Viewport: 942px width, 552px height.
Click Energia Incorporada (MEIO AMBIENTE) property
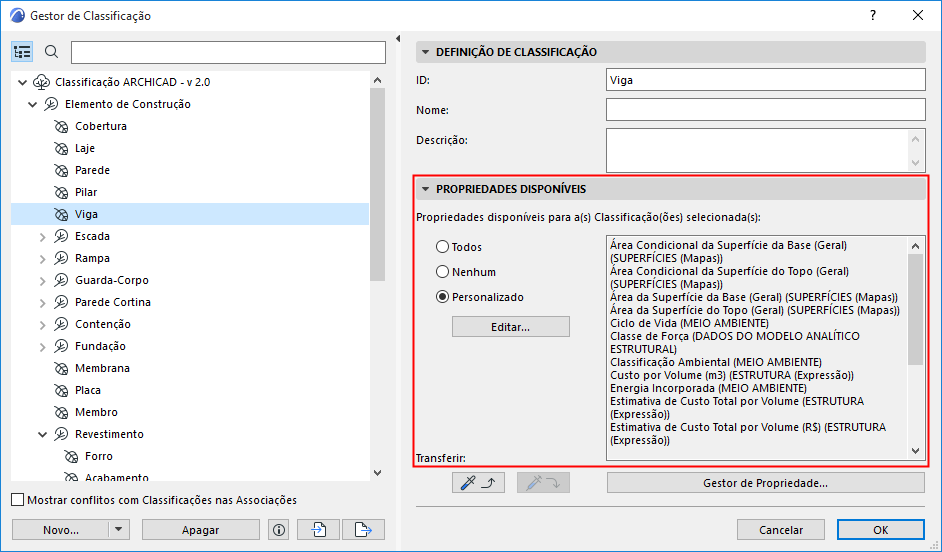point(708,388)
